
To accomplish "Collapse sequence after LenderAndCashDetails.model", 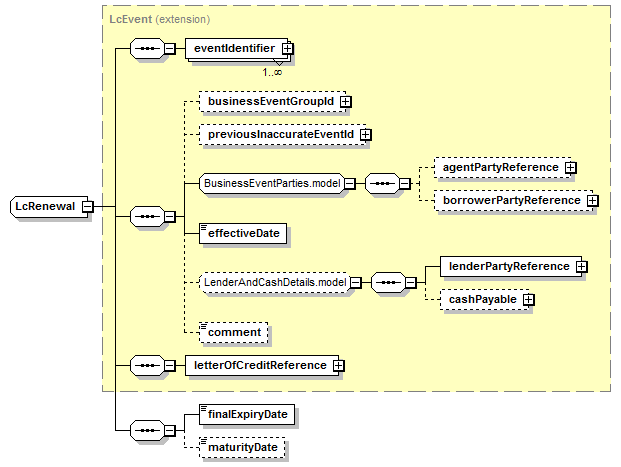I will pos(411,282).
